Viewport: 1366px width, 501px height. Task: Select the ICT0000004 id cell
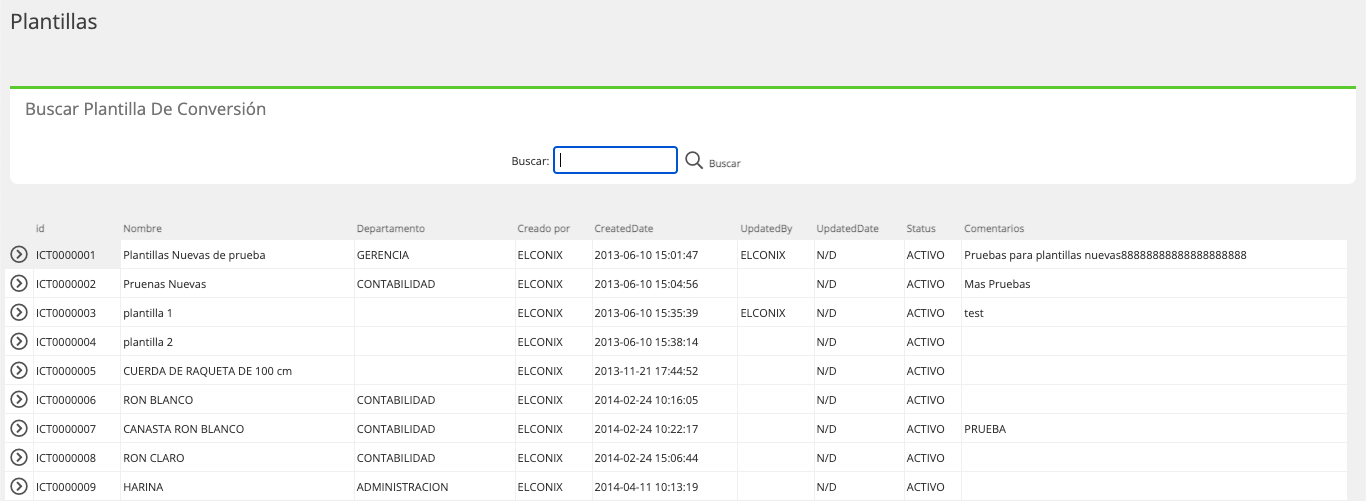pos(76,342)
